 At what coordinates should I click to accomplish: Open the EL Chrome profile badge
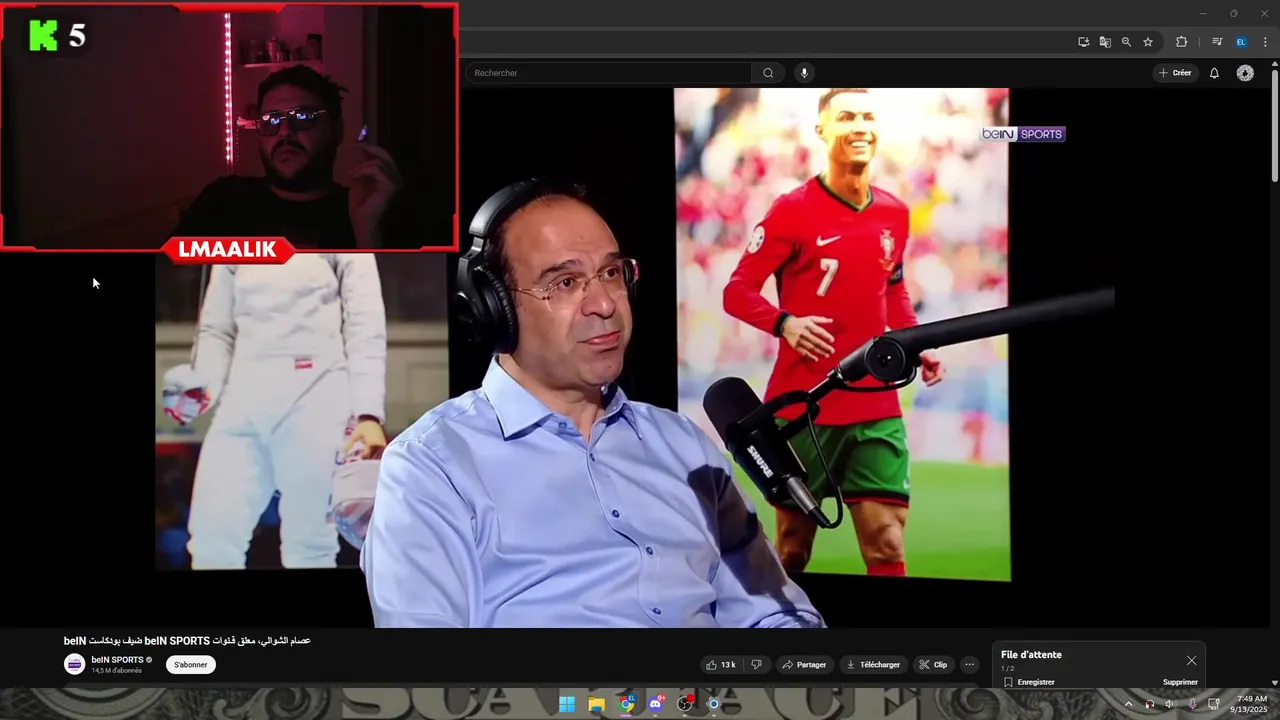pos(1241,42)
